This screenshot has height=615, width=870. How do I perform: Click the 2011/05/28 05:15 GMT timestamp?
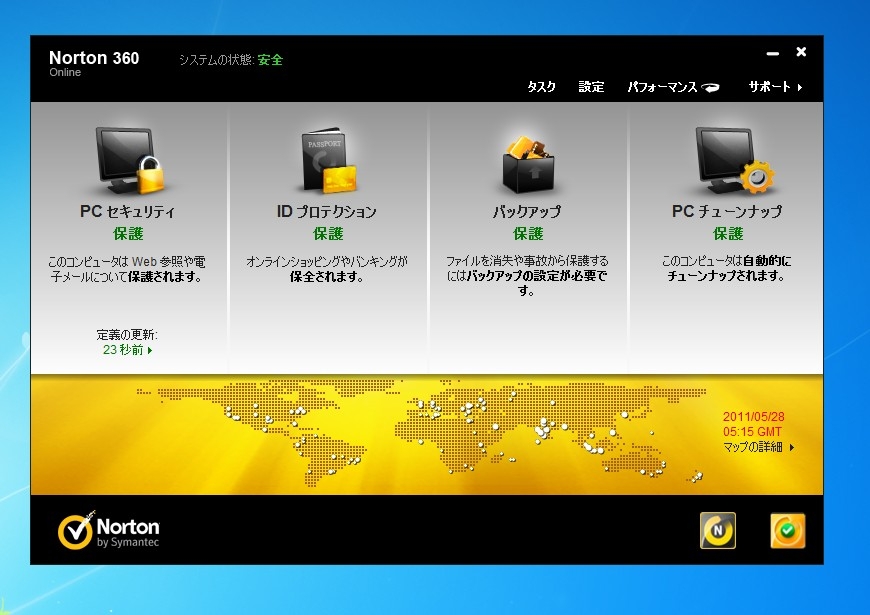pyautogui.click(x=753, y=424)
